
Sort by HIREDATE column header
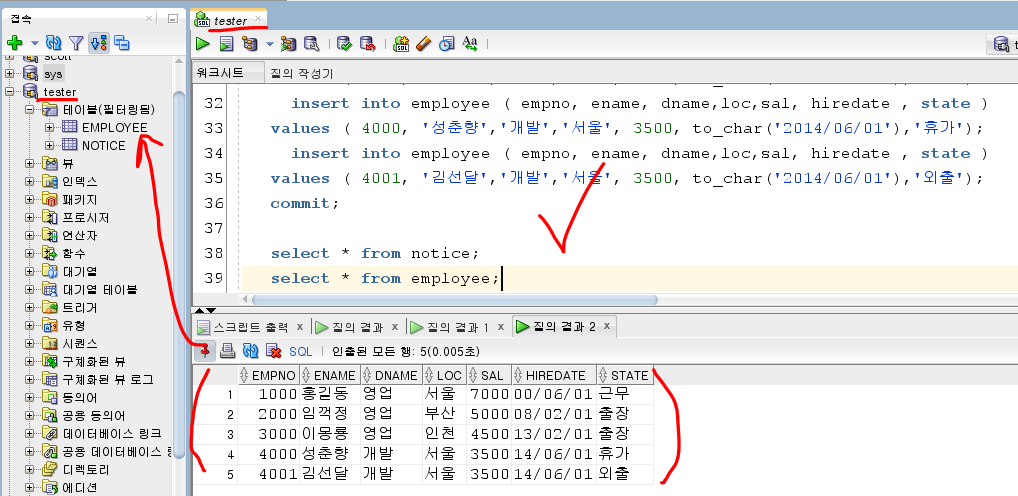pyautogui.click(x=553, y=375)
